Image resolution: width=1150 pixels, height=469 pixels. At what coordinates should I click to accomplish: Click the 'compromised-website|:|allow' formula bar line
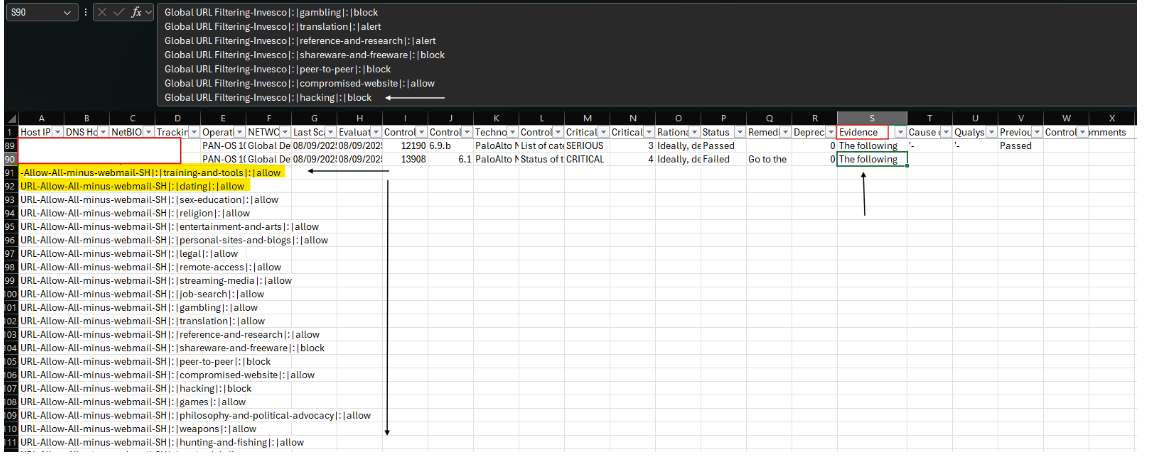300,83
